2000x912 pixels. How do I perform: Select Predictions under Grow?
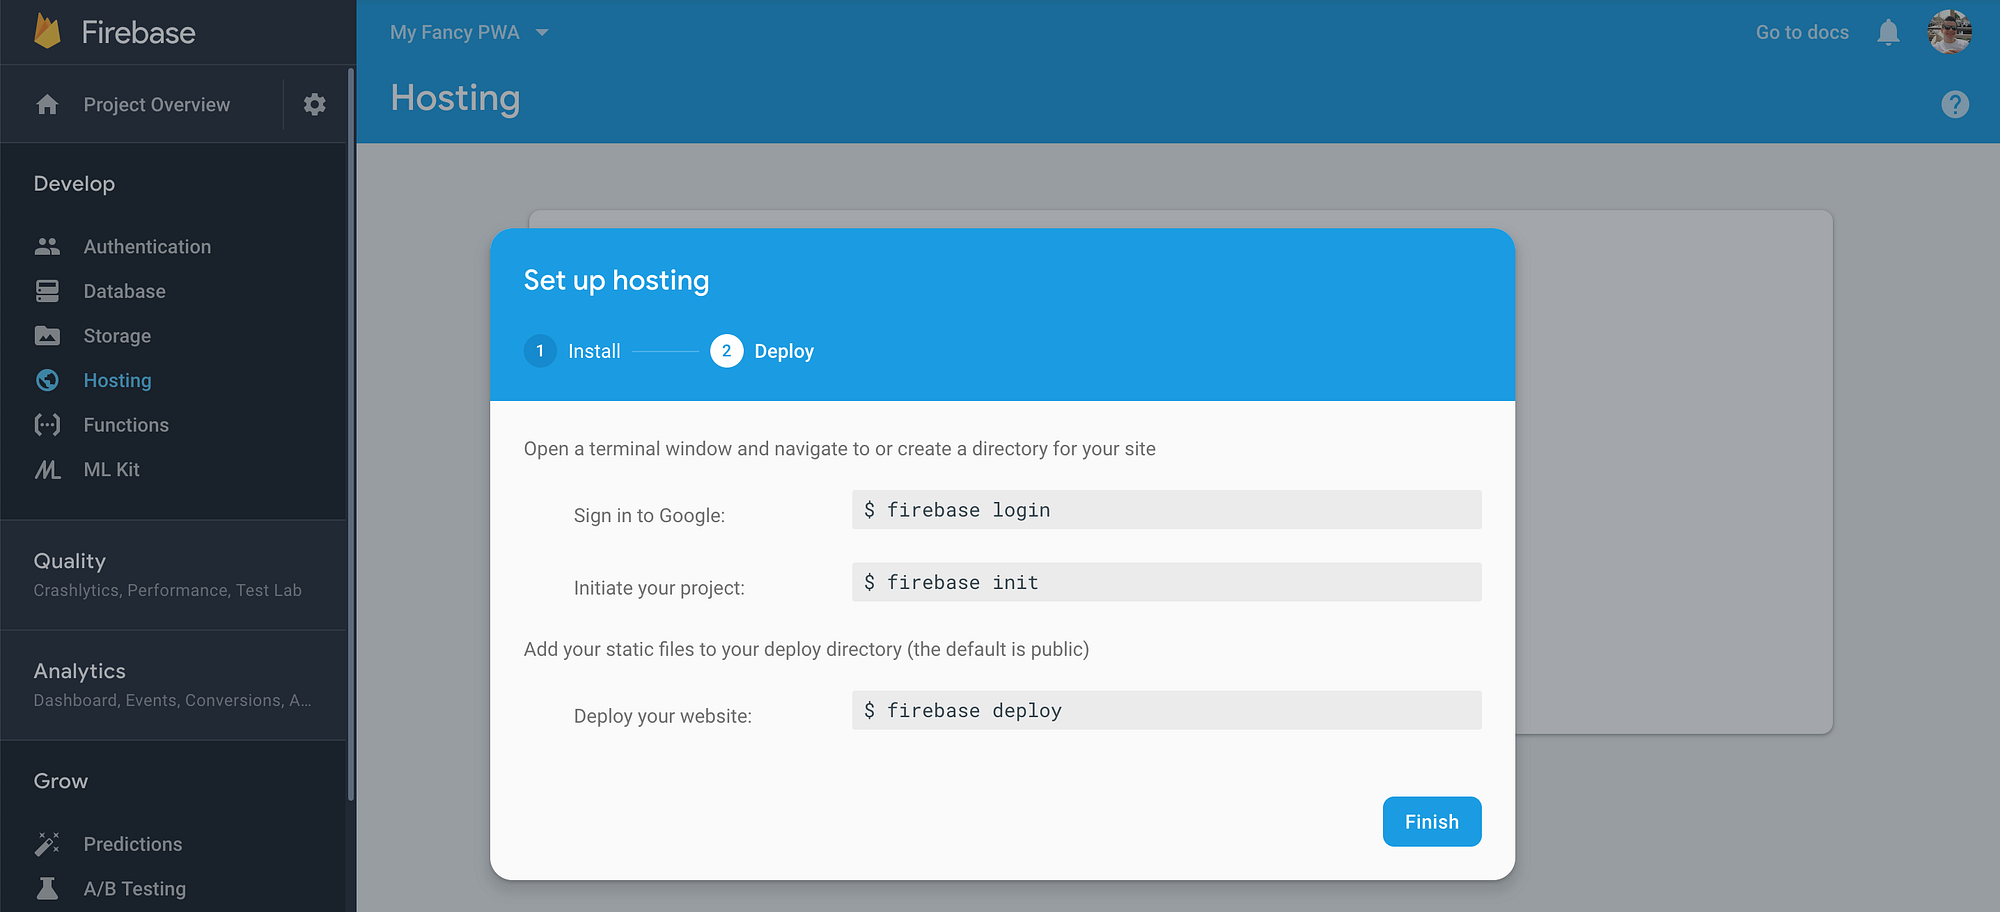pos(131,844)
